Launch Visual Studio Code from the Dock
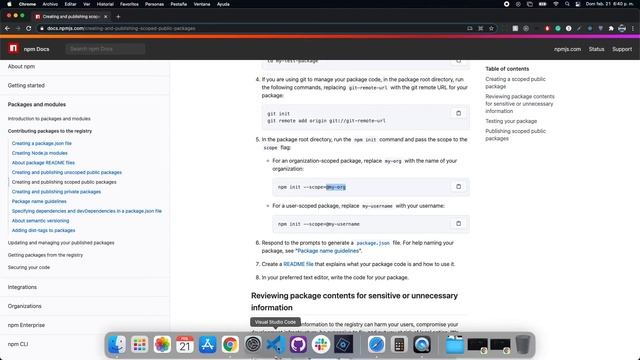 (276, 344)
